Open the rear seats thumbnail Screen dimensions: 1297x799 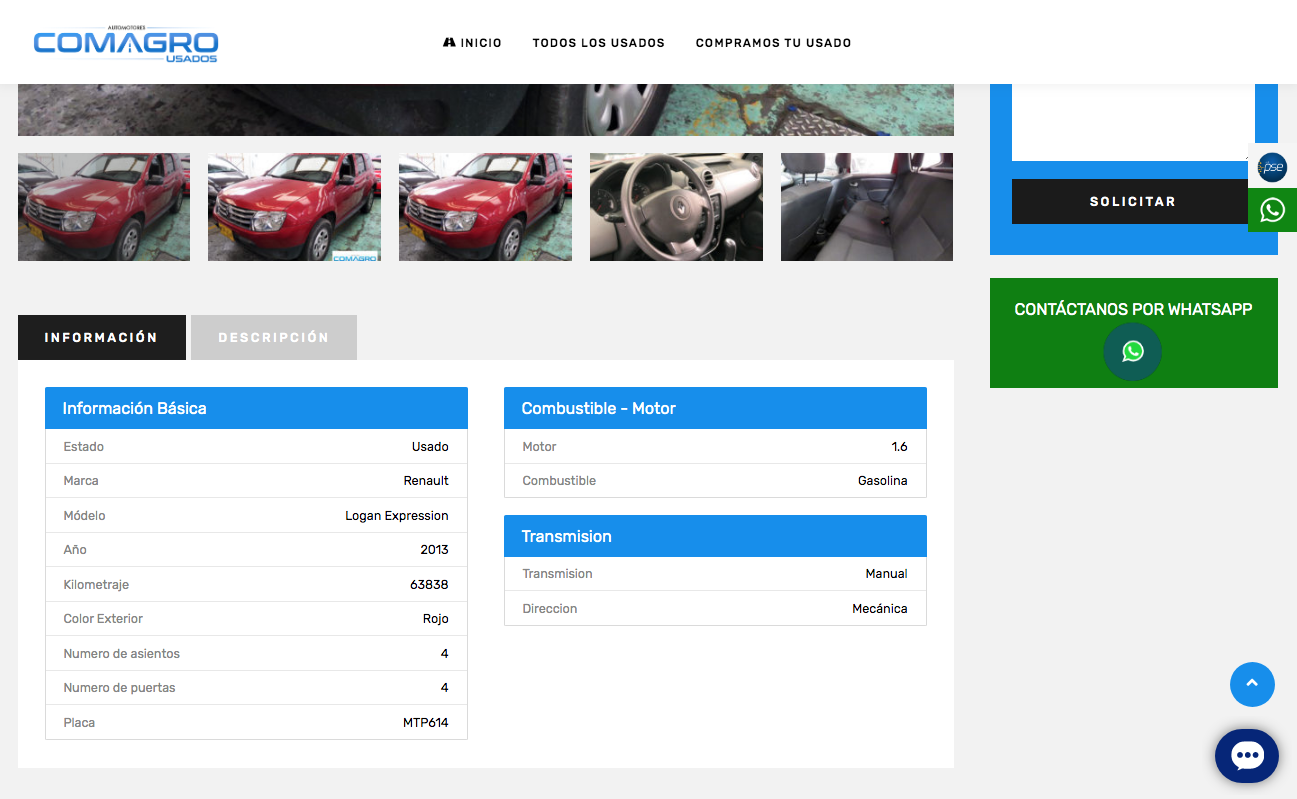click(866, 207)
